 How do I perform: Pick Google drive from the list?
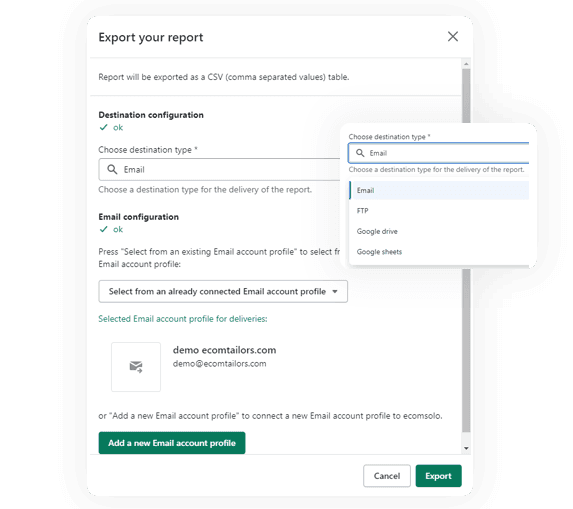pos(439,231)
